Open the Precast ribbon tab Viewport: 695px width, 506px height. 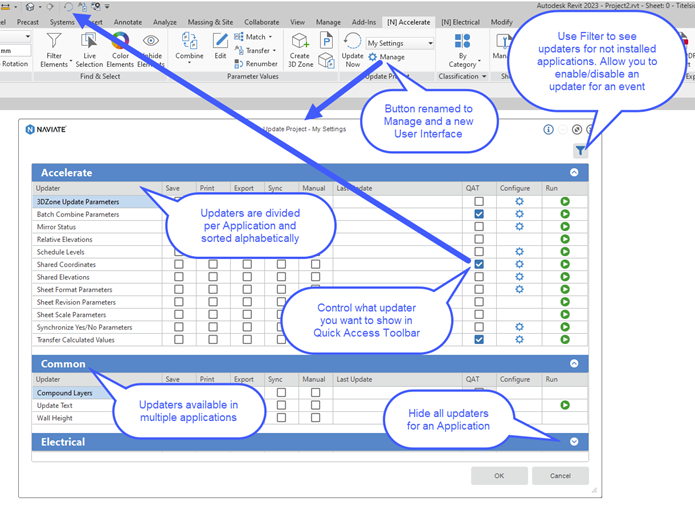click(x=27, y=22)
